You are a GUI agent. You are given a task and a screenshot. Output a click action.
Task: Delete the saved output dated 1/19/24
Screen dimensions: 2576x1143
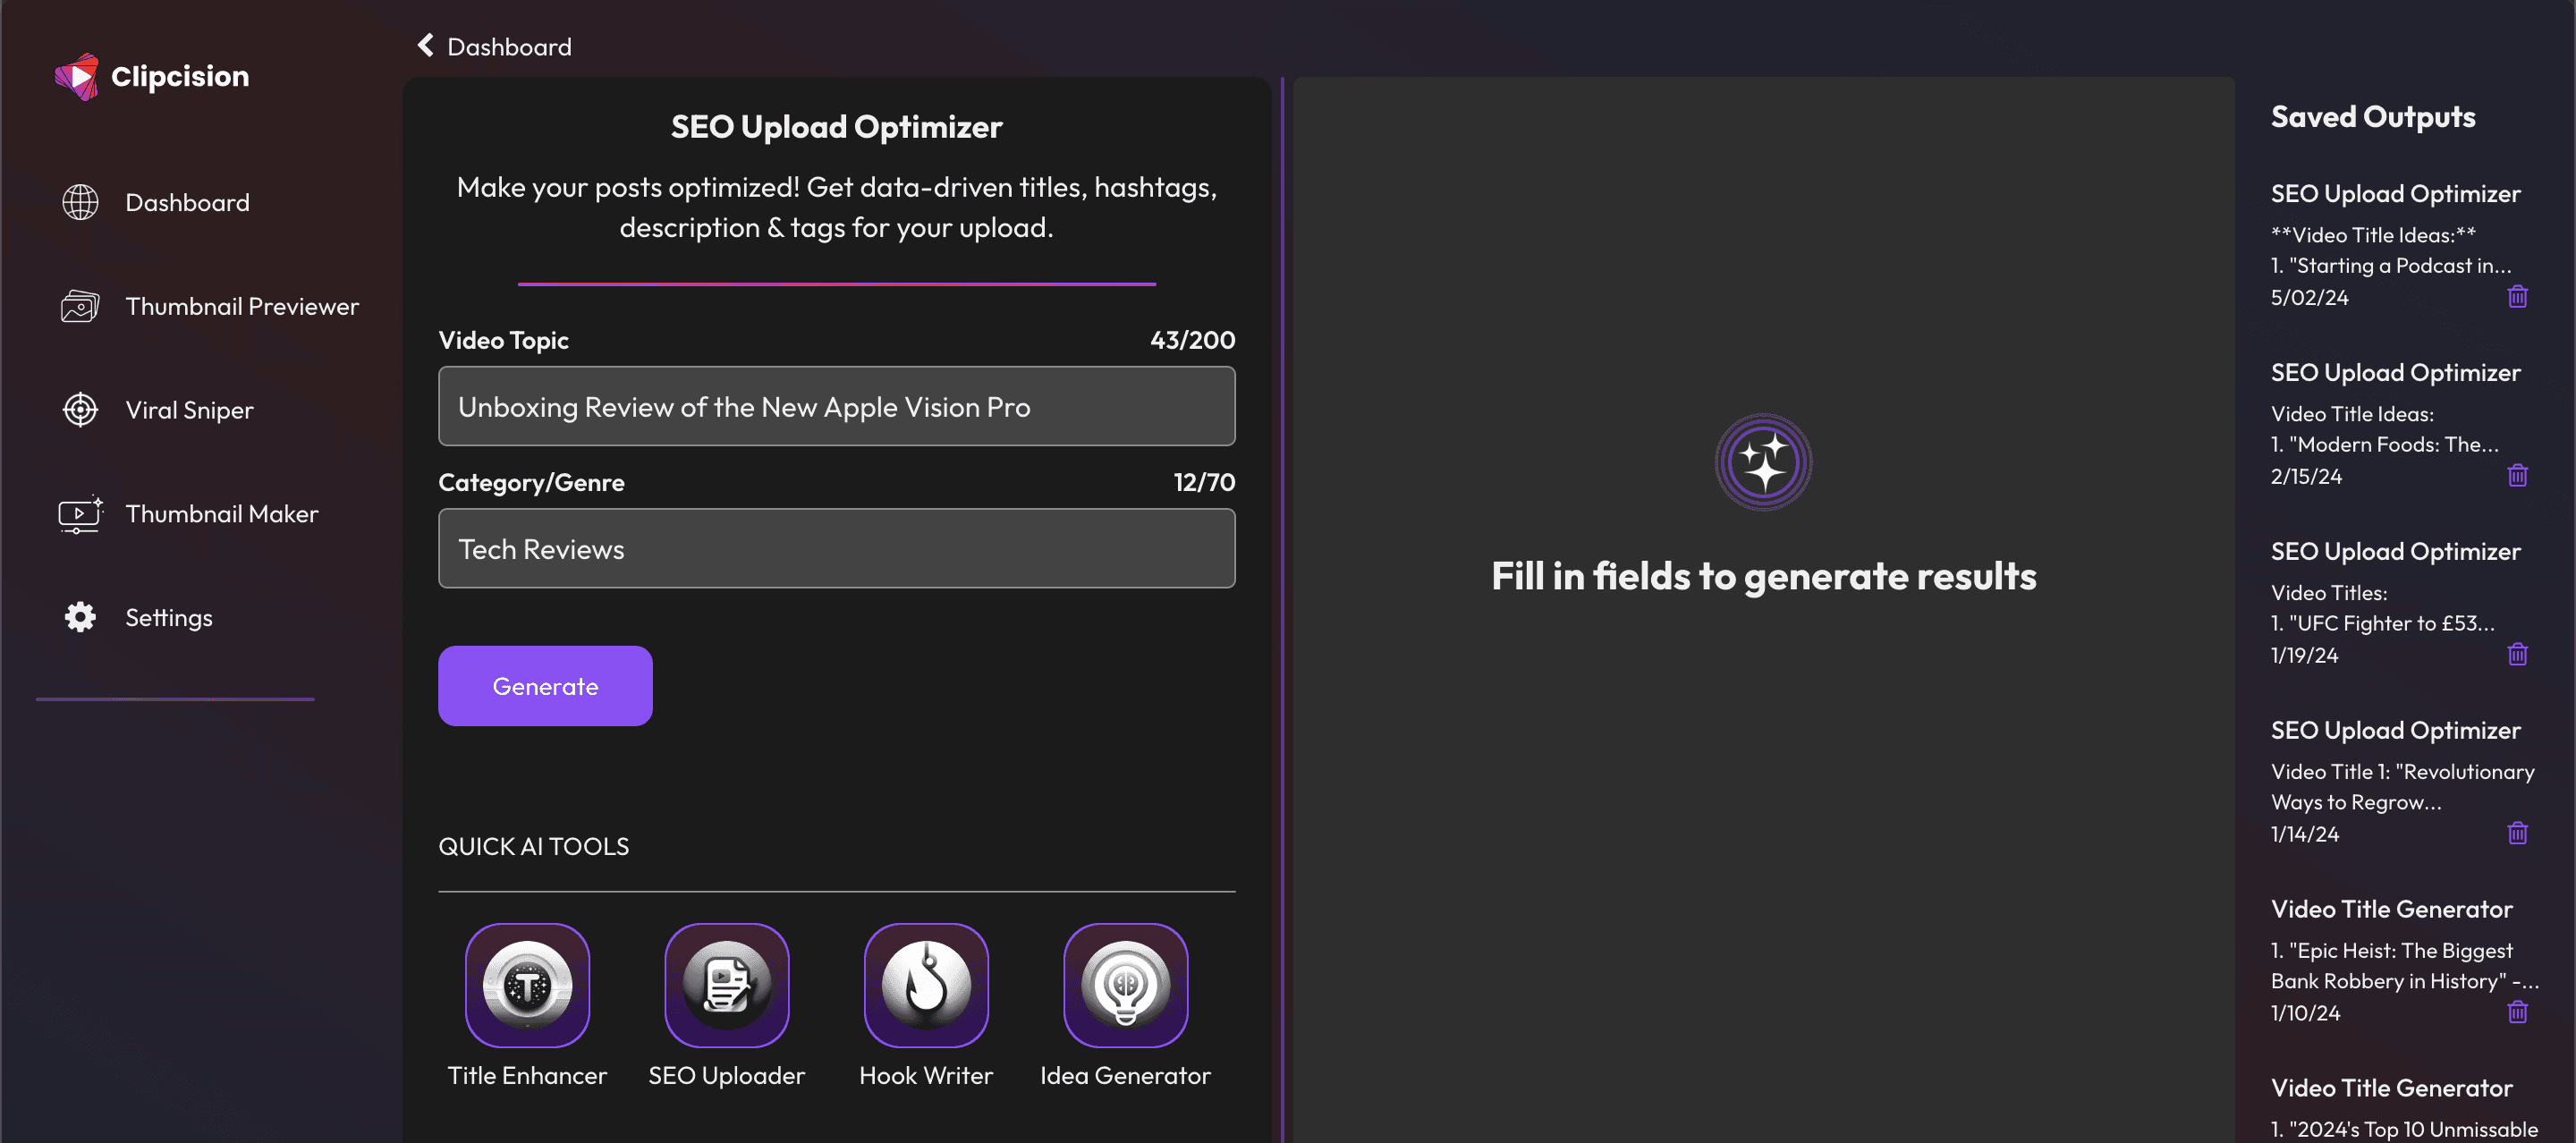click(x=2517, y=655)
